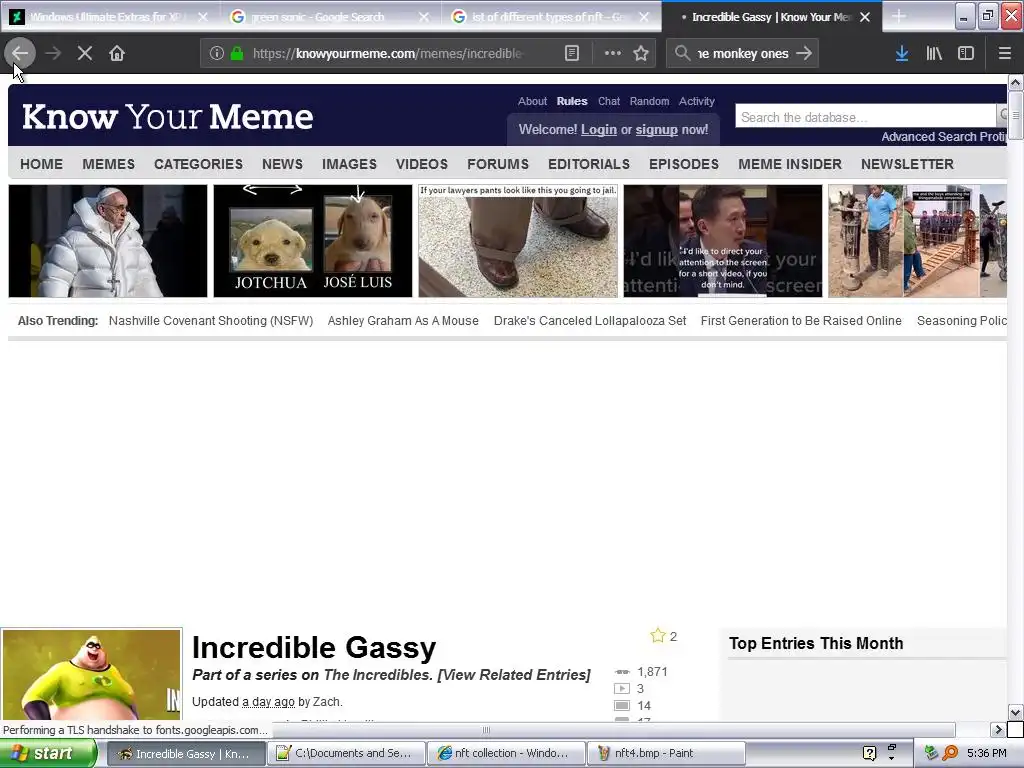The image size is (1024, 768).
Task: Click the vertical scrollbar down arrow
Action: click(x=1015, y=712)
